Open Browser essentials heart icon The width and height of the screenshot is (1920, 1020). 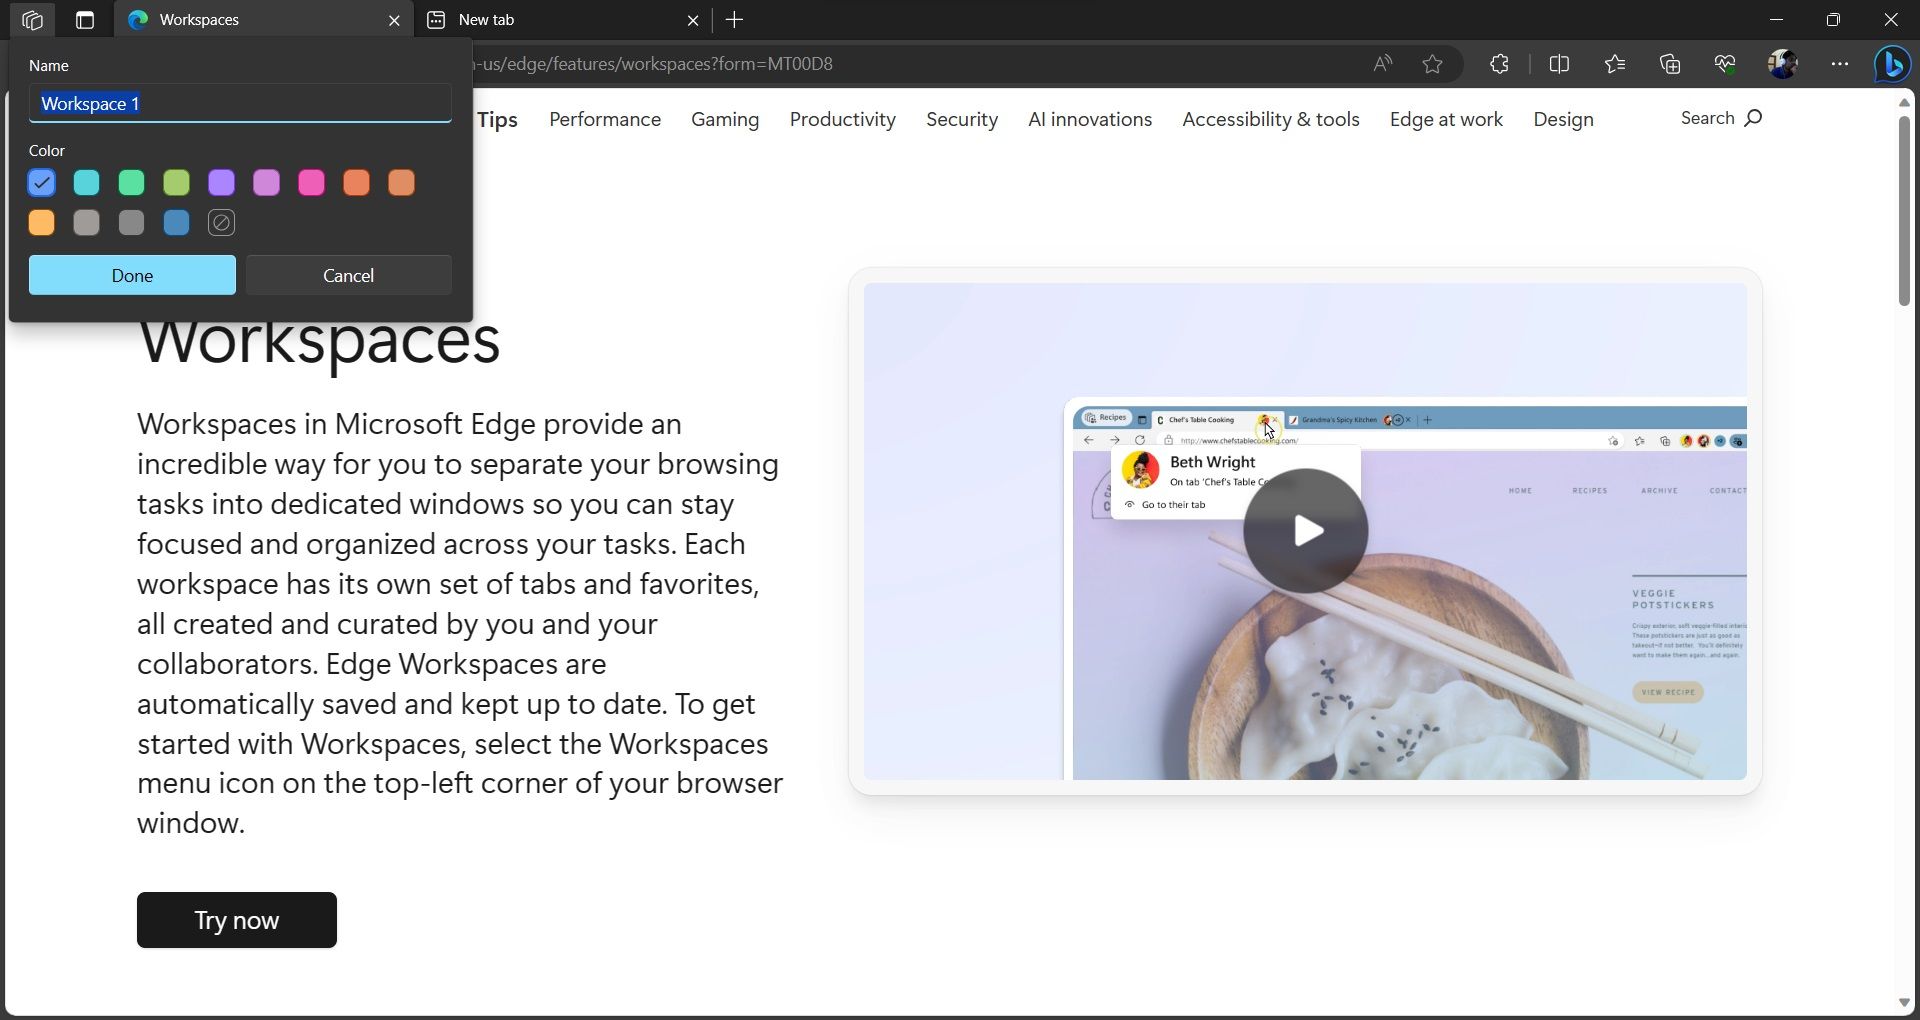pyautogui.click(x=1725, y=64)
